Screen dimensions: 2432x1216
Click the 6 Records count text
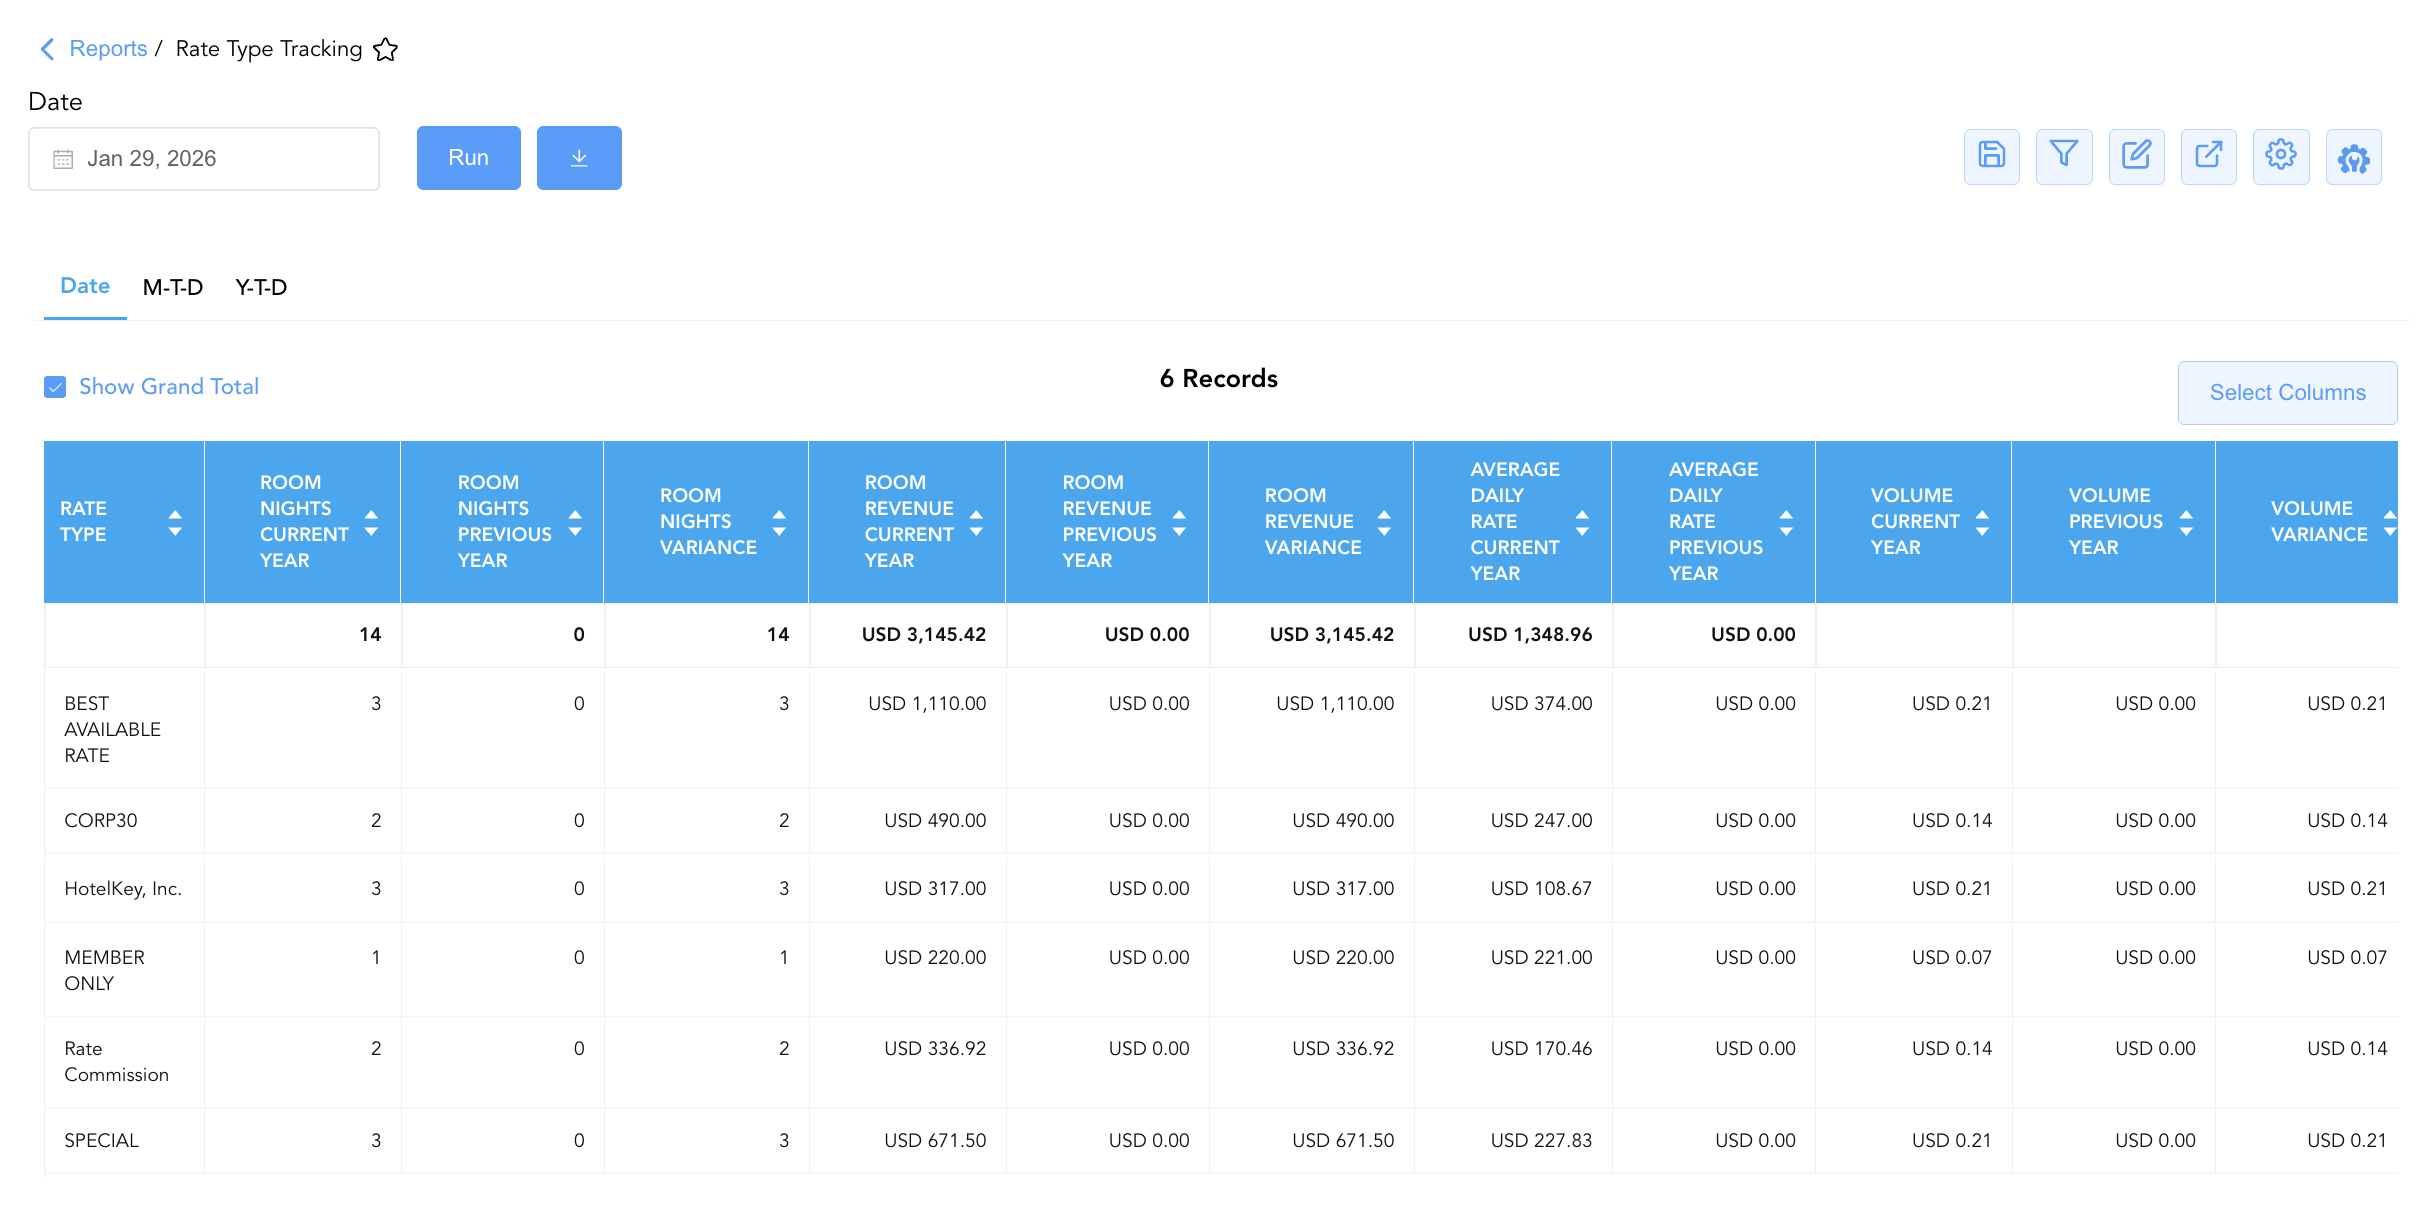pyautogui.click(x=1218, y=379)
